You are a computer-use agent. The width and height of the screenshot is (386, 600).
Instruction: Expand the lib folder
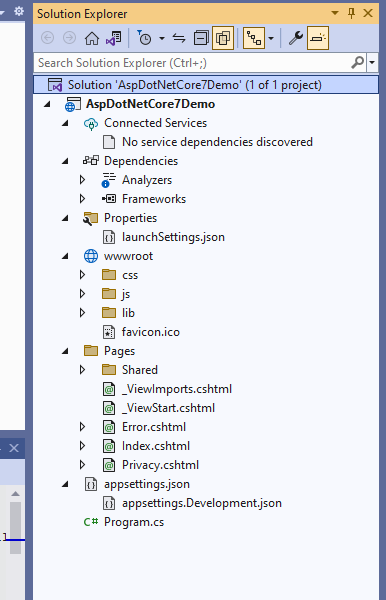pos(82,313)
